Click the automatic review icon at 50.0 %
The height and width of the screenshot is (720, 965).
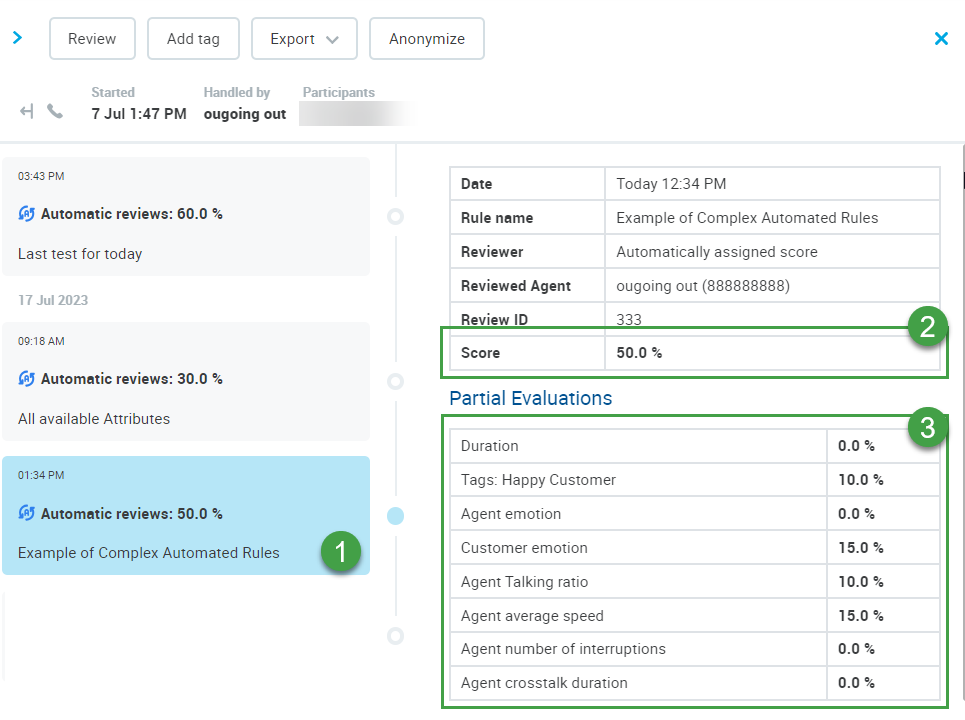coord(27,514)
